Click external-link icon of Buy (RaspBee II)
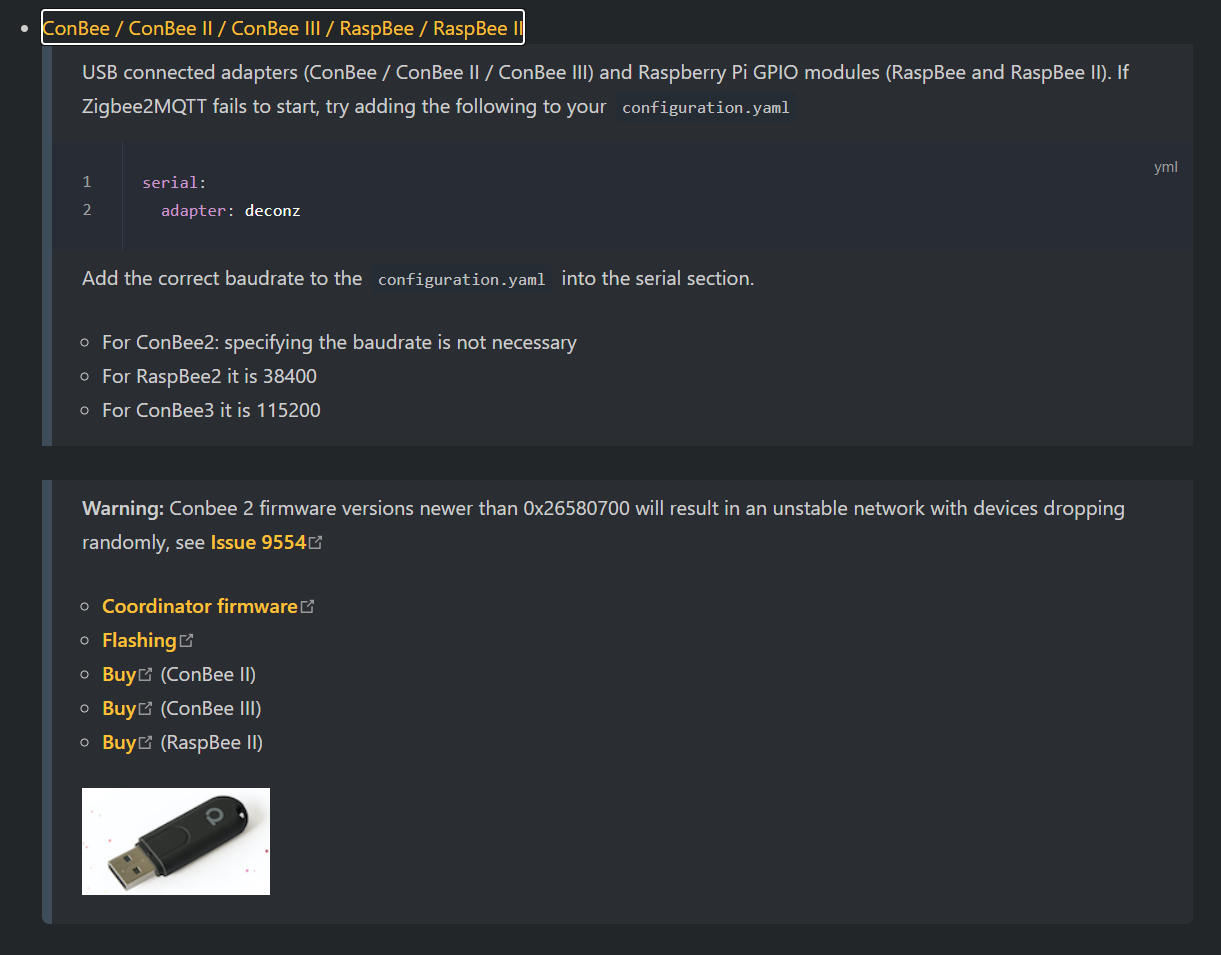 (146, 743)
